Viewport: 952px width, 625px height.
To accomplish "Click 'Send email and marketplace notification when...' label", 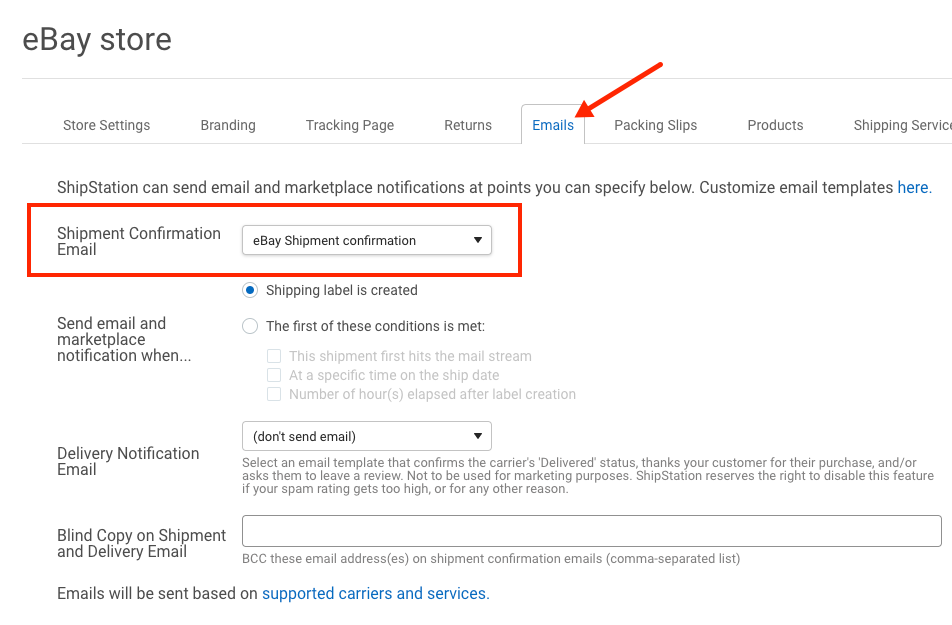I will 124,339.
